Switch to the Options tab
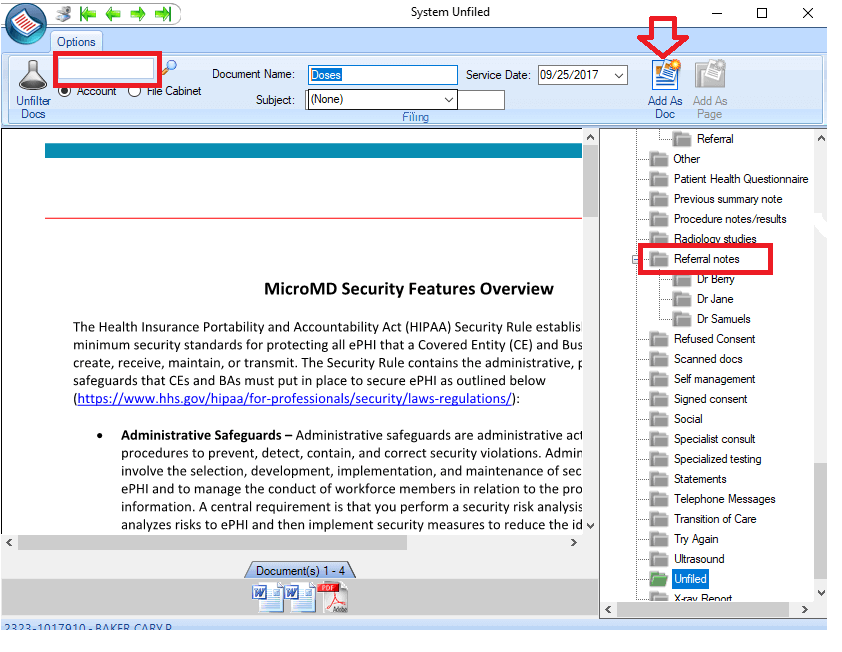 pos(75,41)
